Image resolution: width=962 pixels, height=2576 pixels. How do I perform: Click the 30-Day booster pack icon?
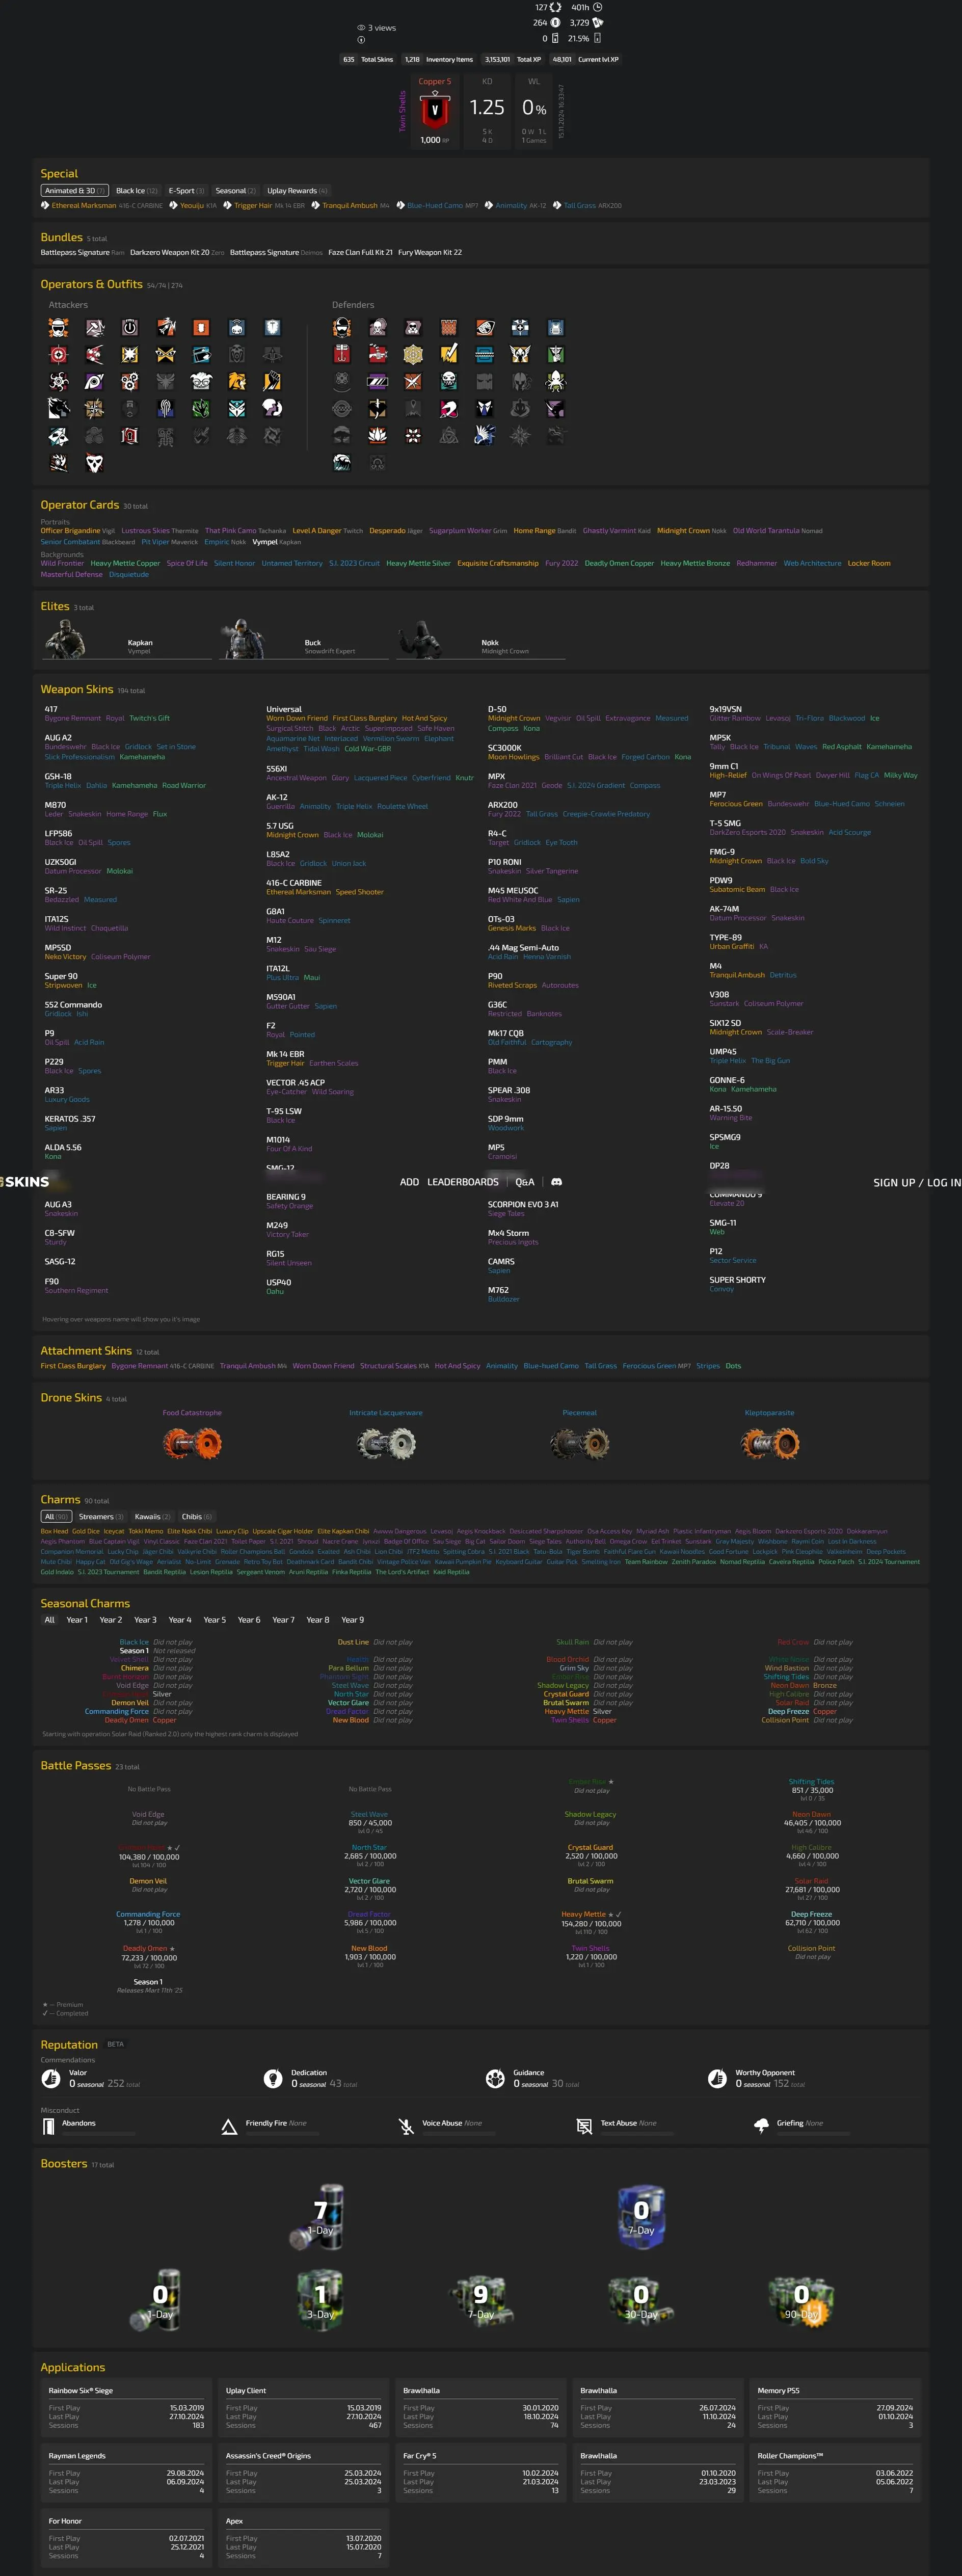pos(641,2301)
